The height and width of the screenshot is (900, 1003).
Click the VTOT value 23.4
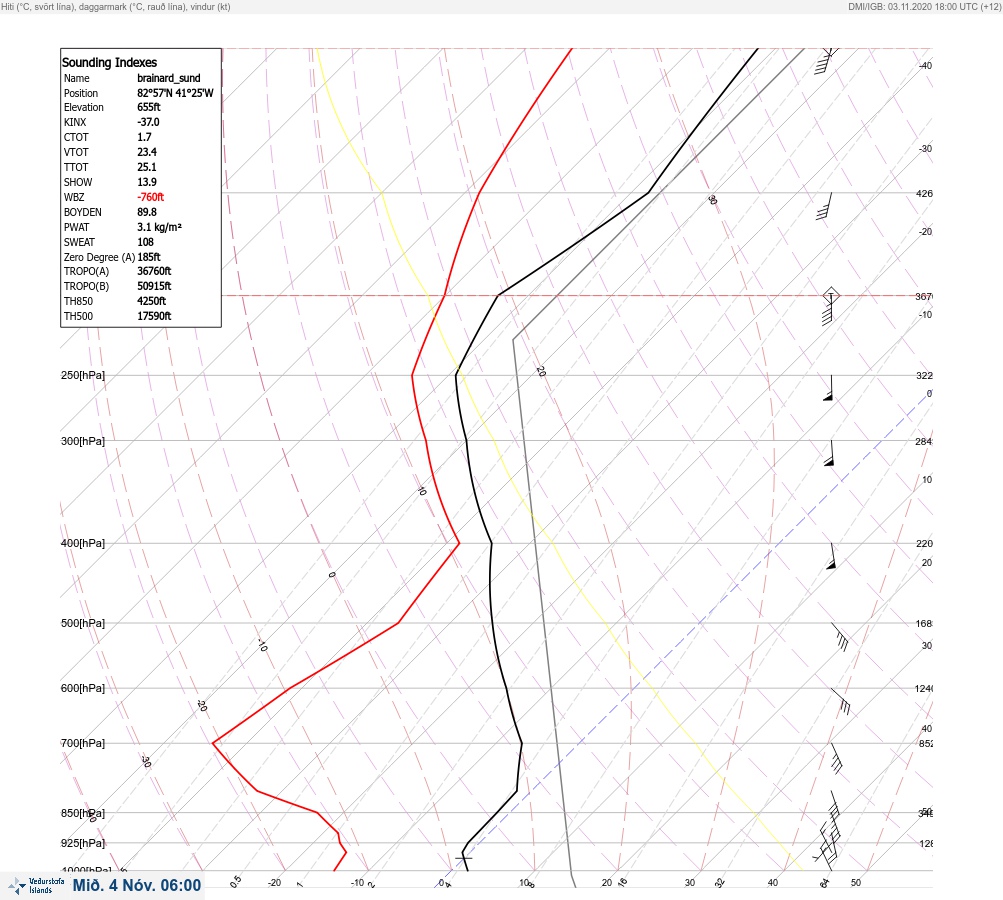(147, 152)
